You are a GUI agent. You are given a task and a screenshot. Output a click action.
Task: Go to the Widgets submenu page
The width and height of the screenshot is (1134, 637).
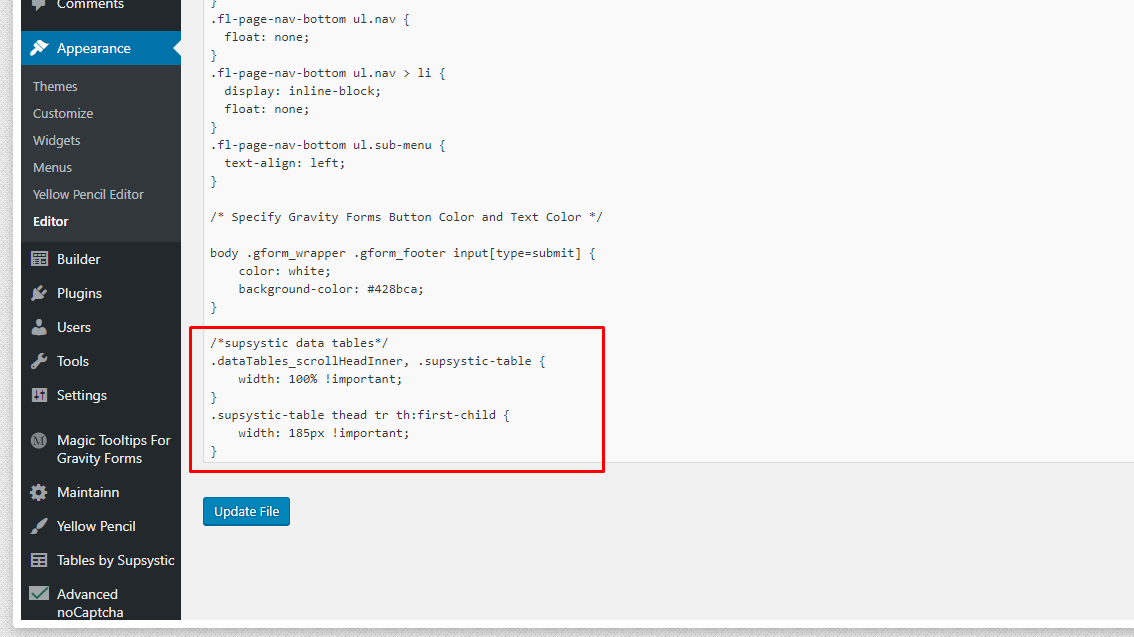point(57,141)
